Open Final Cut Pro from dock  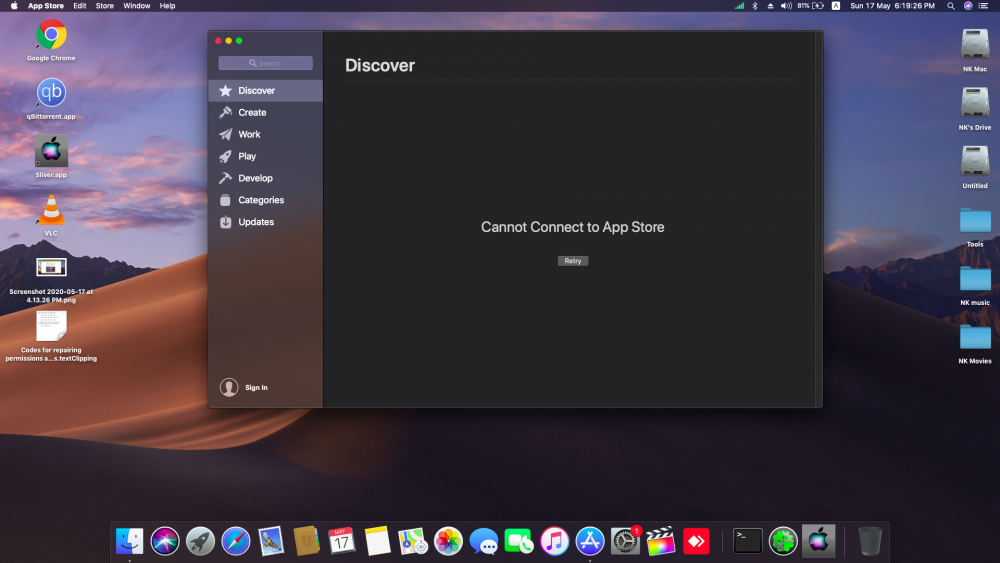click(660, 541)
